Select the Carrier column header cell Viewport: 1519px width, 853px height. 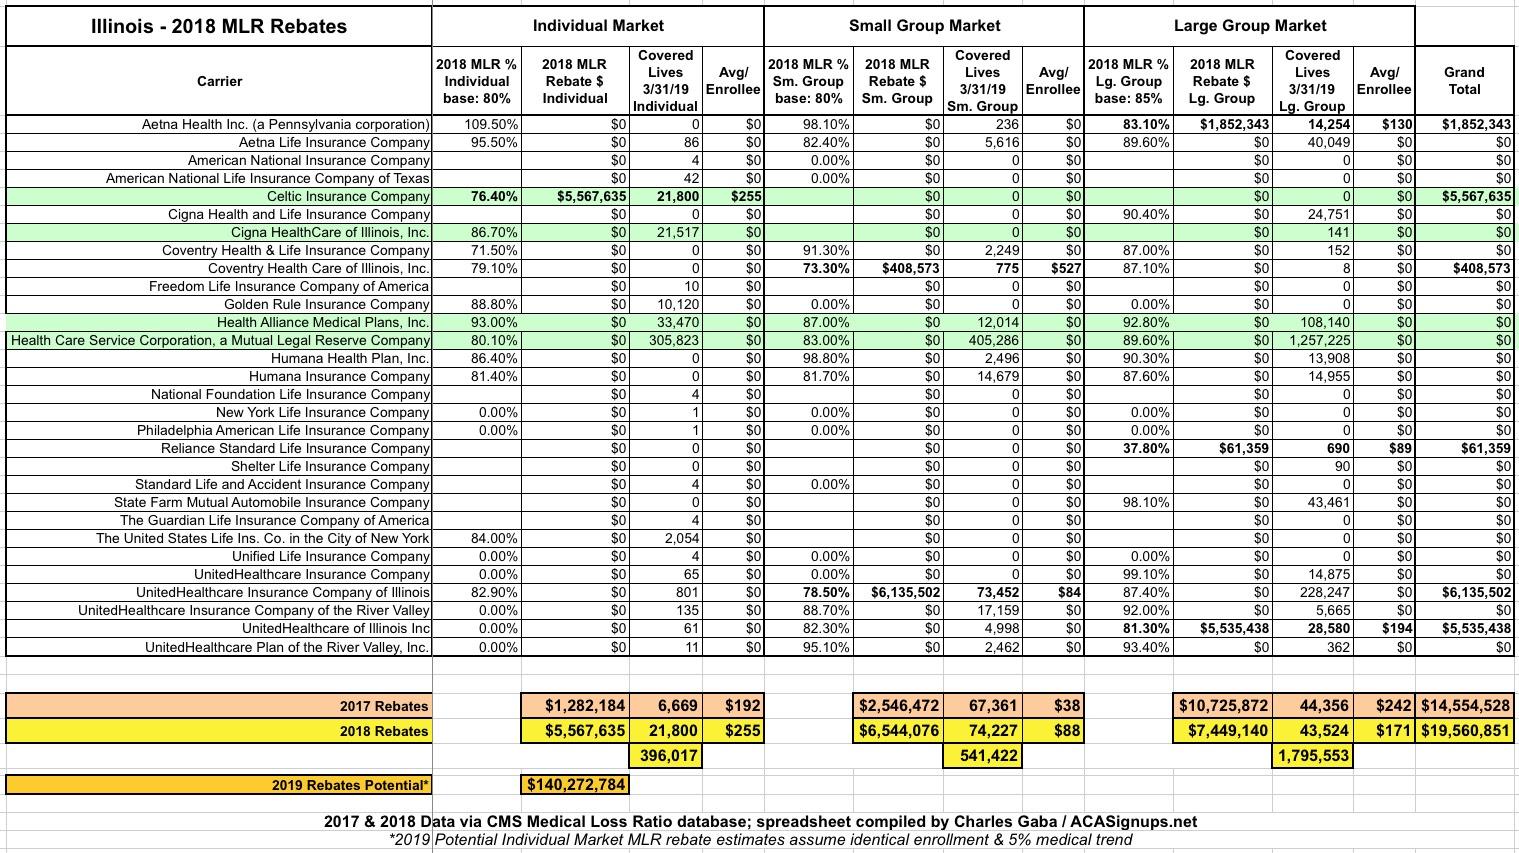pyautogui.click(x=219, y=81)
